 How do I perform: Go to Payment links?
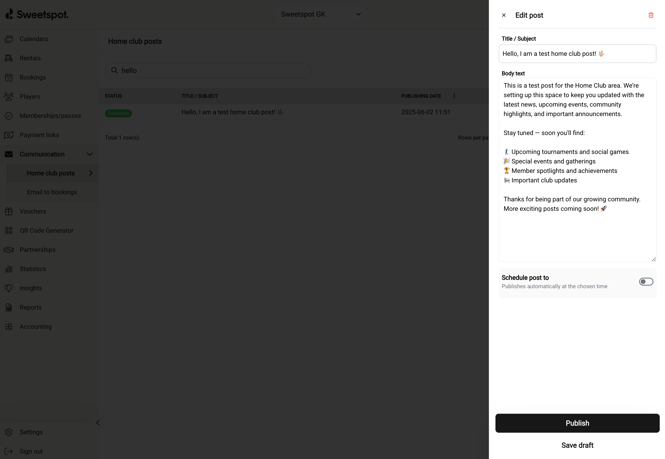point(39,135)
